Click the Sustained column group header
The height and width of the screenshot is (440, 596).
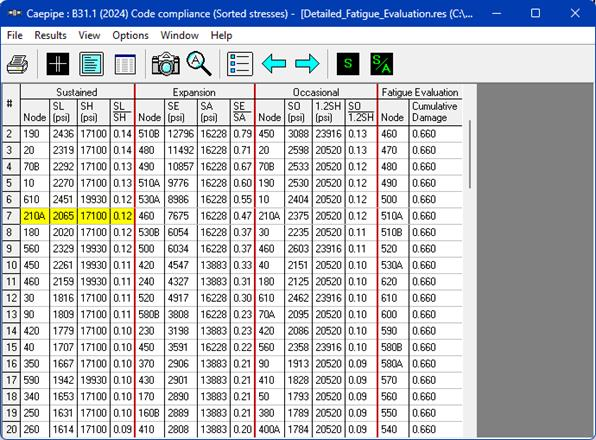tap(77, 92)
